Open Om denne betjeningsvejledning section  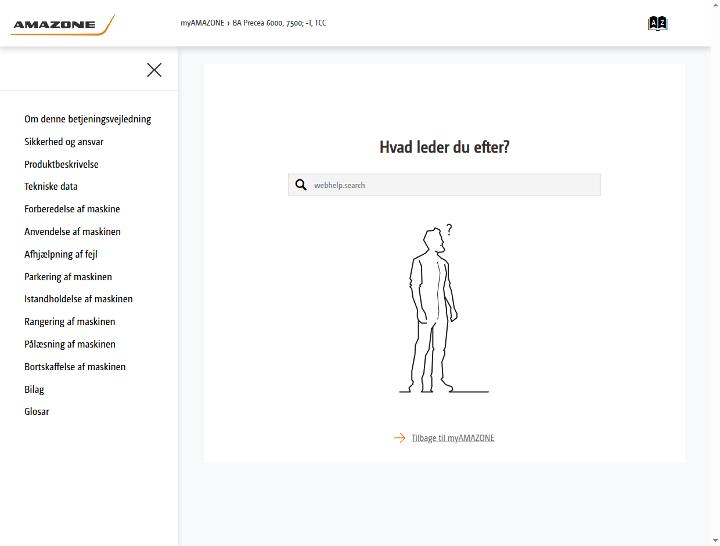(x=88, y=119)
